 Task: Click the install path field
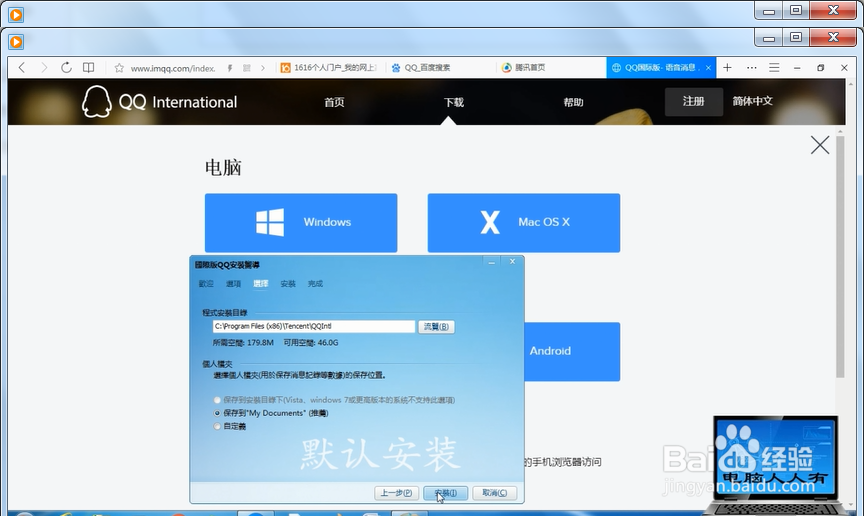point(314,326)
